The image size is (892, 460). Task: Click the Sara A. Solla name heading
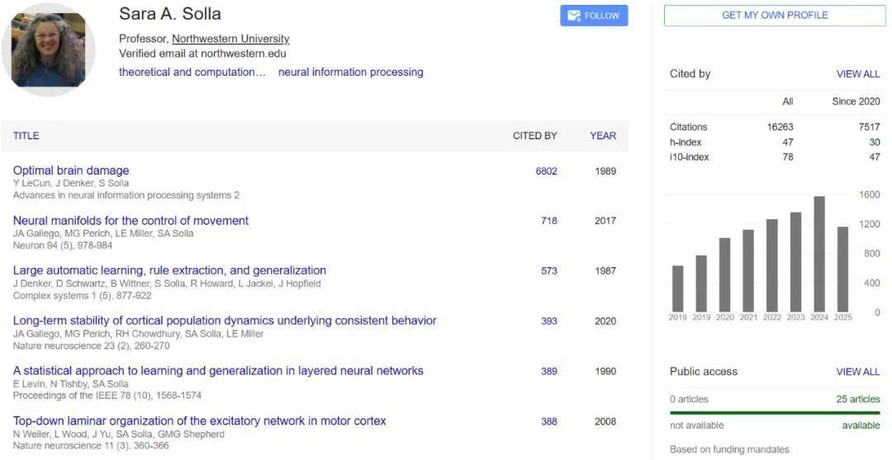coord(170,14)
